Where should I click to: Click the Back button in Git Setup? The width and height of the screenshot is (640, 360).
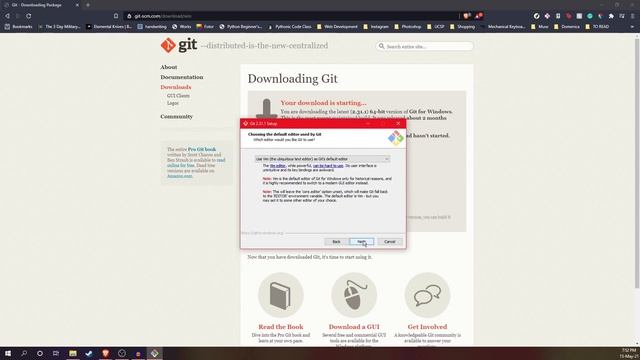click(x=336, y=242)
